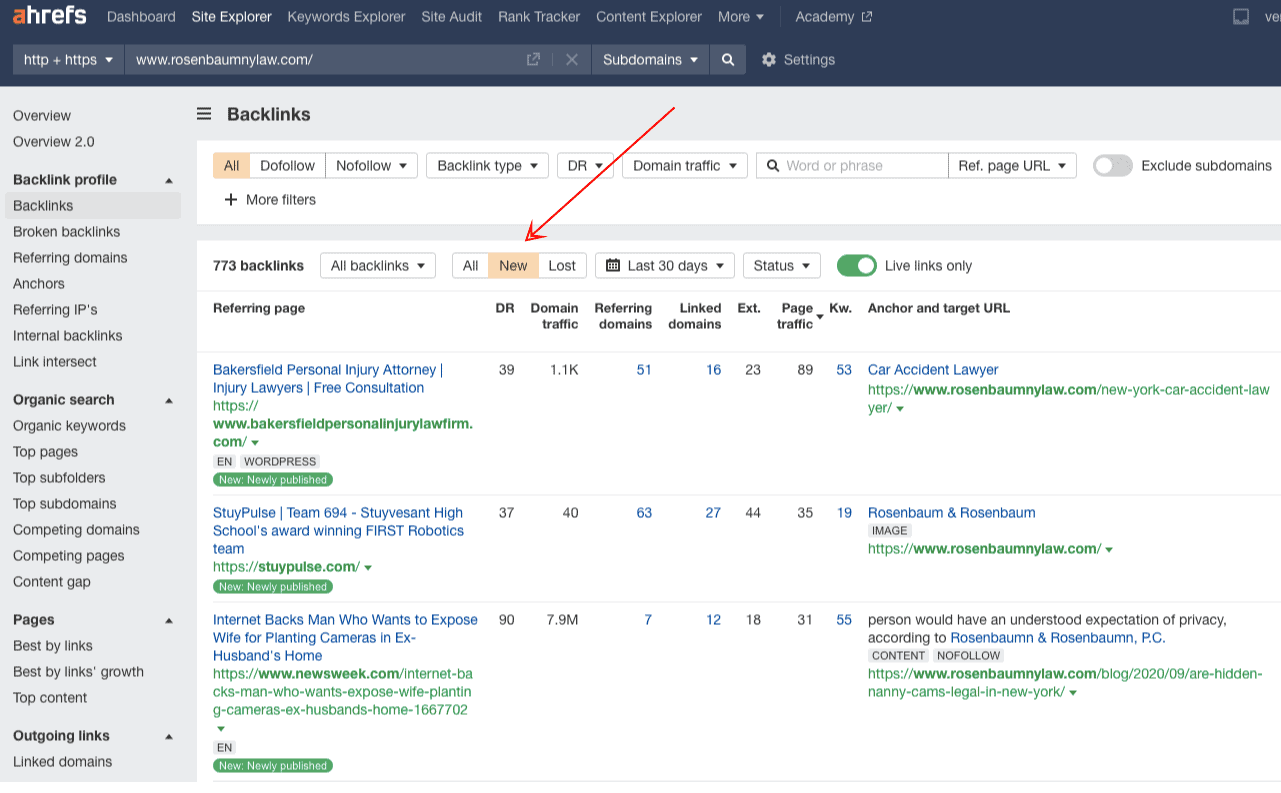1281x793 pixels.
Task: Select the All segment next to New
Action: click(x=471, y=266)
